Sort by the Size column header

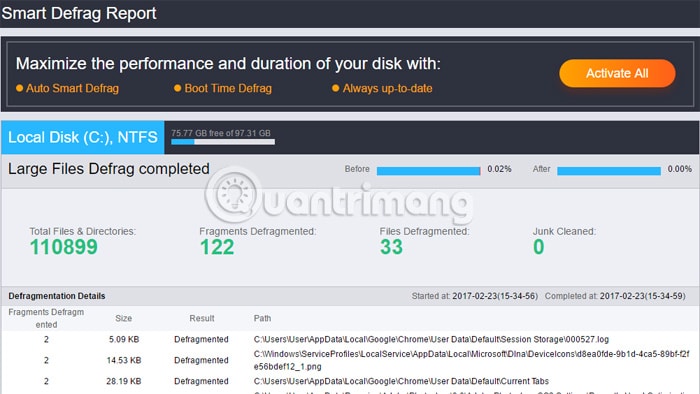pyautogui.click(x=124, y=318)
